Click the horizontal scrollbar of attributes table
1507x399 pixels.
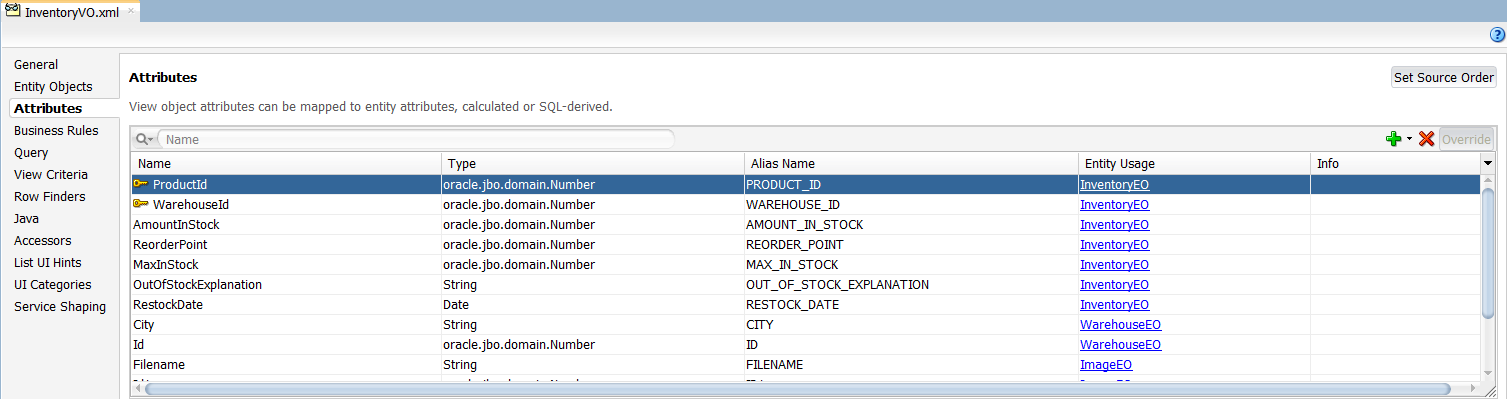pyautogui.click(x=797, y=388)
